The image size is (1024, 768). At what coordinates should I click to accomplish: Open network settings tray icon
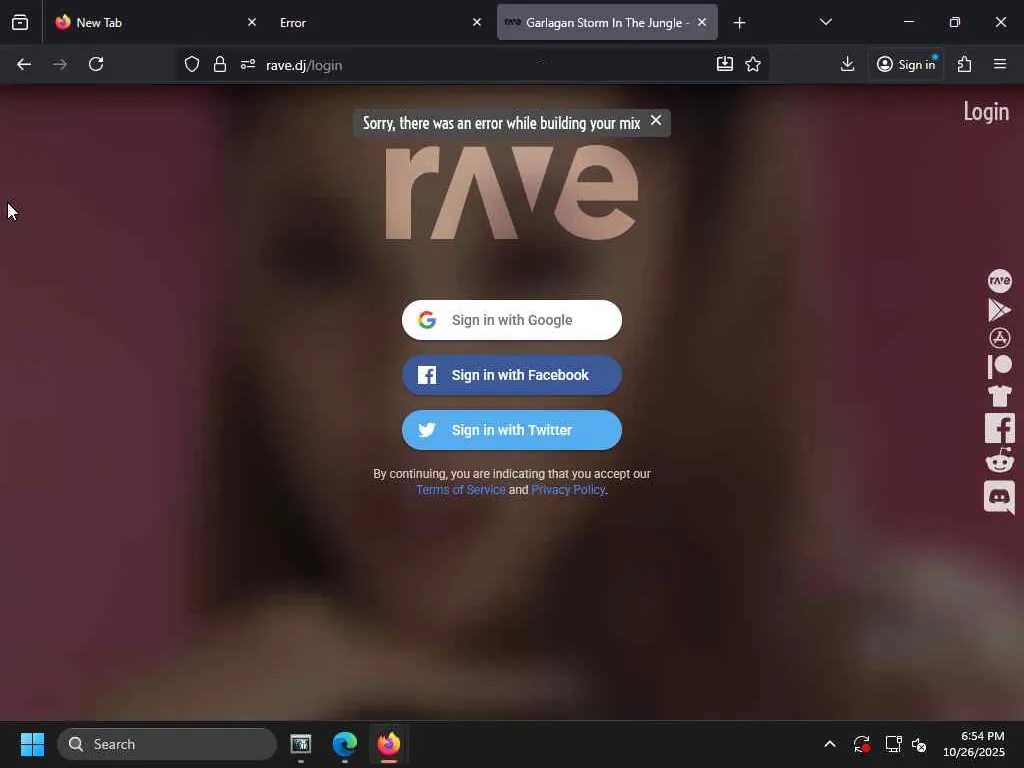point(893,744)
